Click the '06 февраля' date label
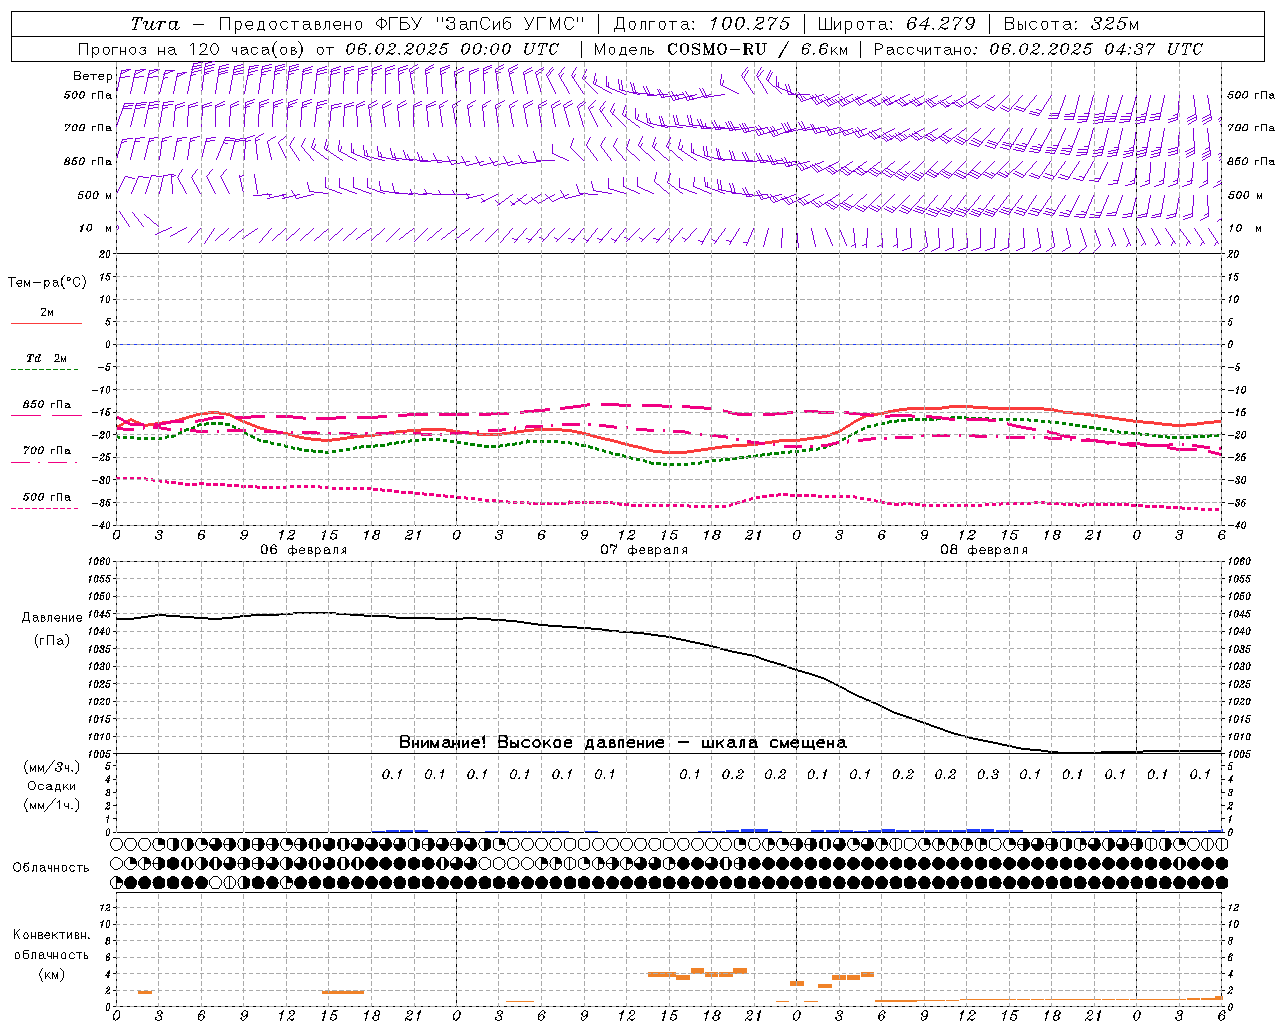The width and height of the screenshot is (1280, 1024). tap(304, 550)
